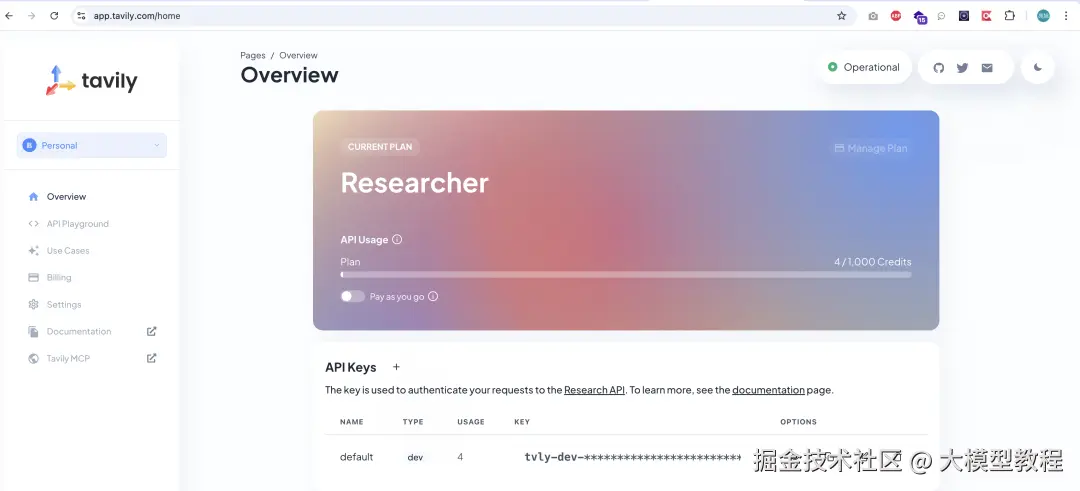
Task: Reload the page with the browser refresh icon
Action: click(x=54, y=16)
